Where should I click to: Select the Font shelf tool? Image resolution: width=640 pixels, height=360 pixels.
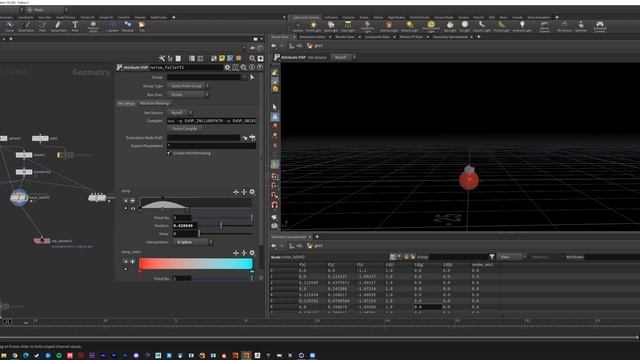pyautogui.click(x=75, y=27)
